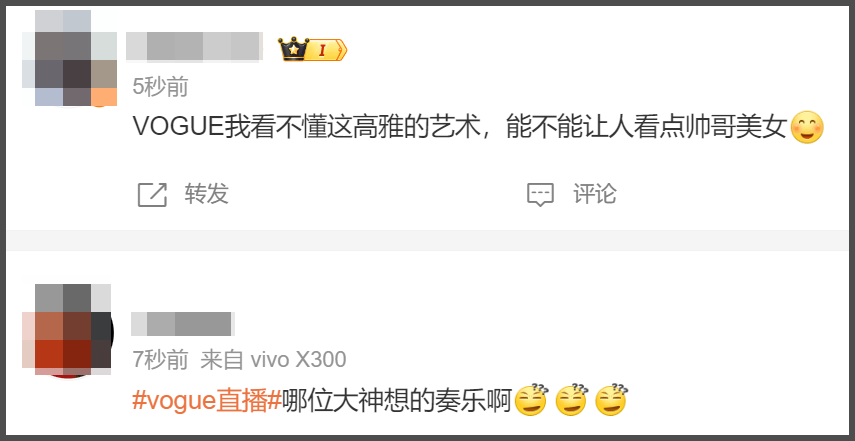Click the 5秒前 timestamp

[160, 87]
